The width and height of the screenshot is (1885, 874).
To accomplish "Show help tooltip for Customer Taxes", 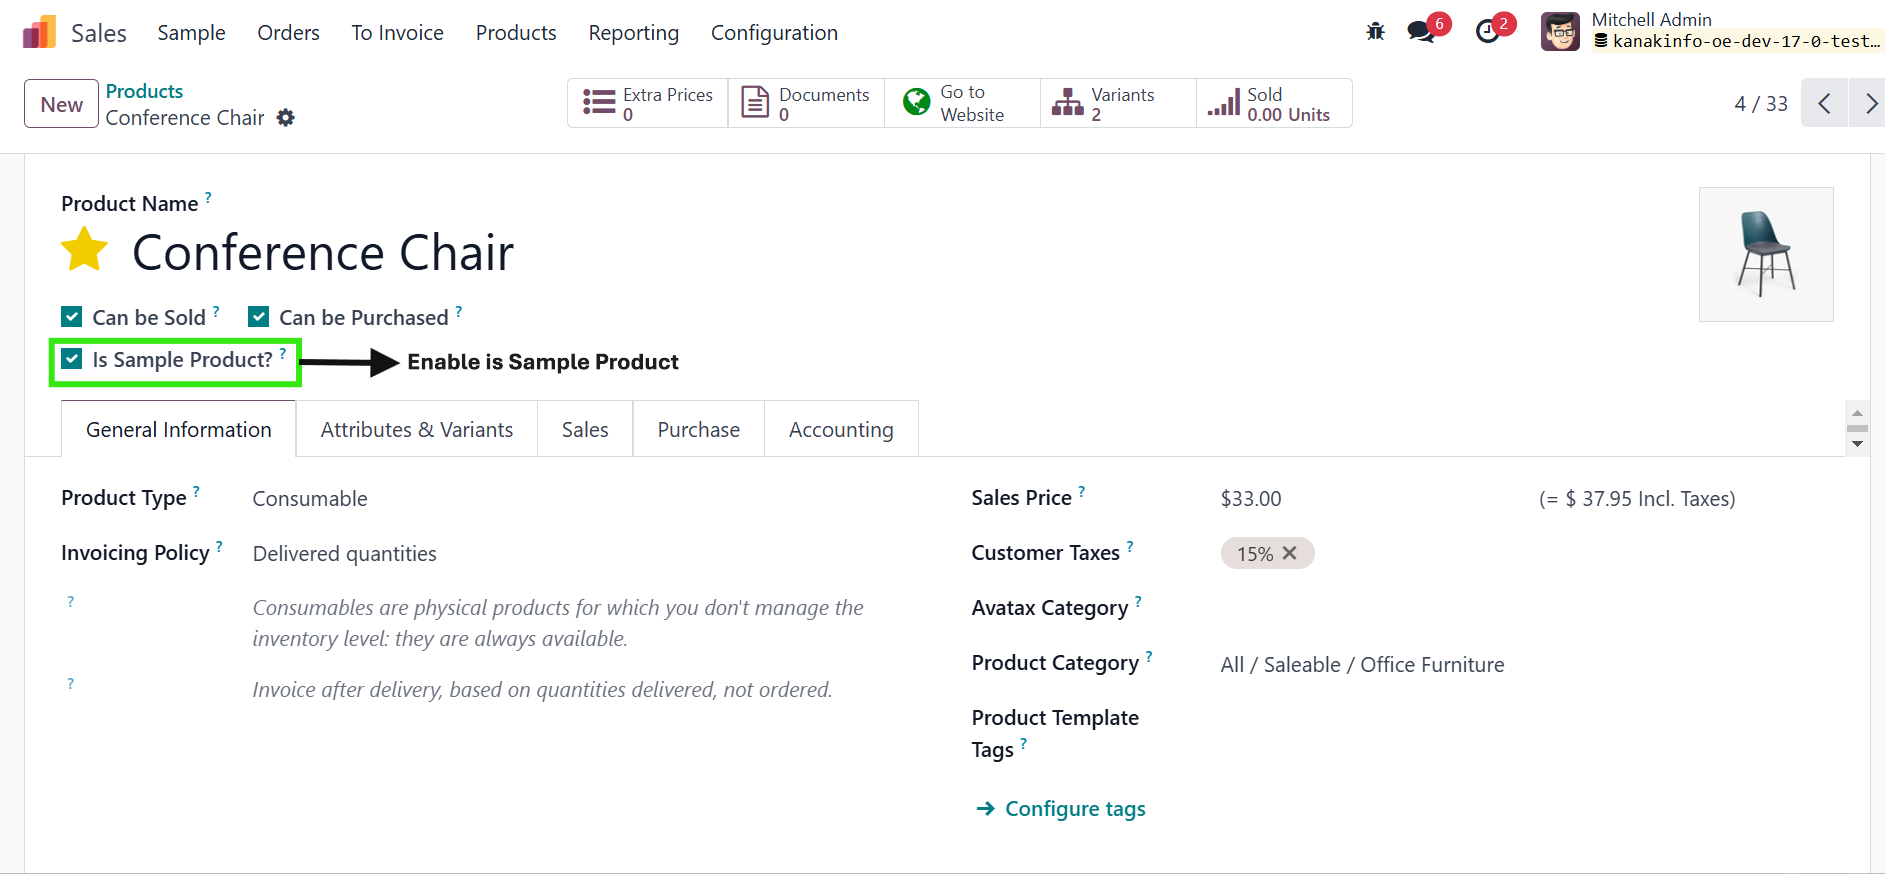I will pyautogui.click(x=1130, y=546).
